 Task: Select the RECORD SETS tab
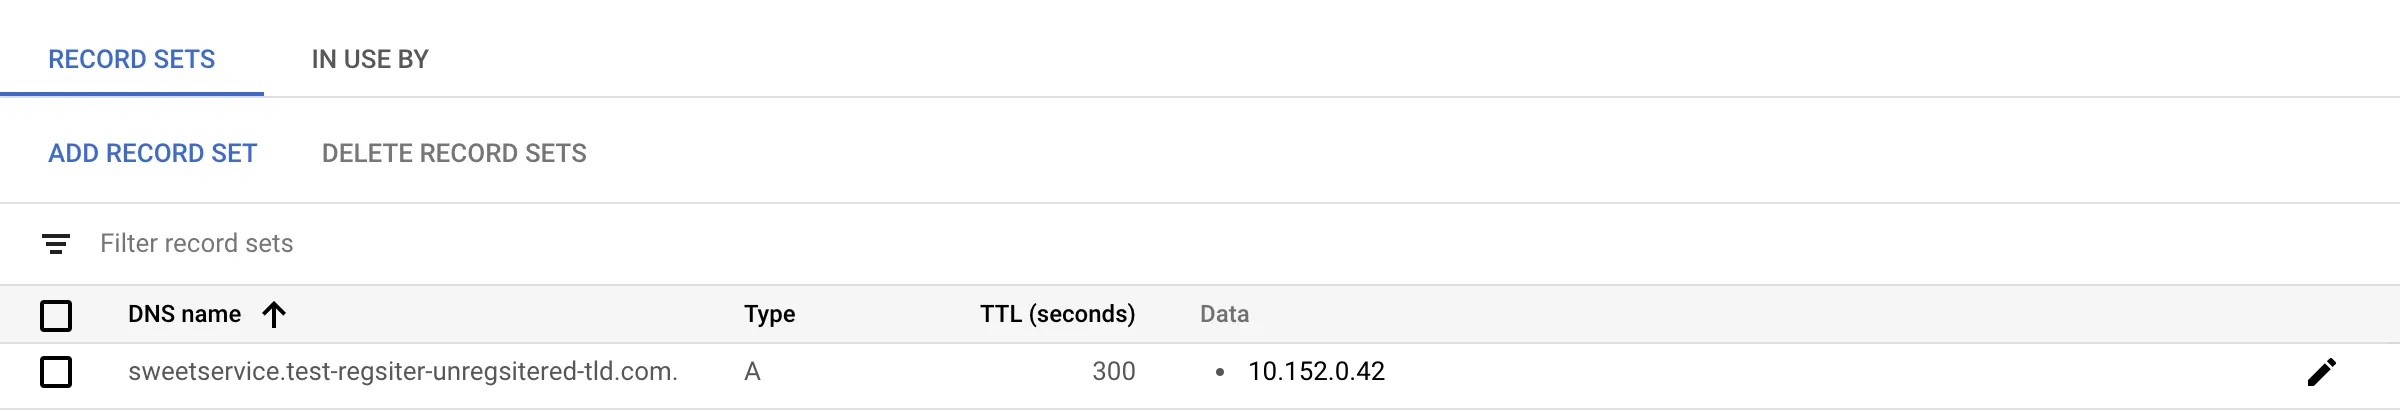pyautogui.click(x=132, y=60)
